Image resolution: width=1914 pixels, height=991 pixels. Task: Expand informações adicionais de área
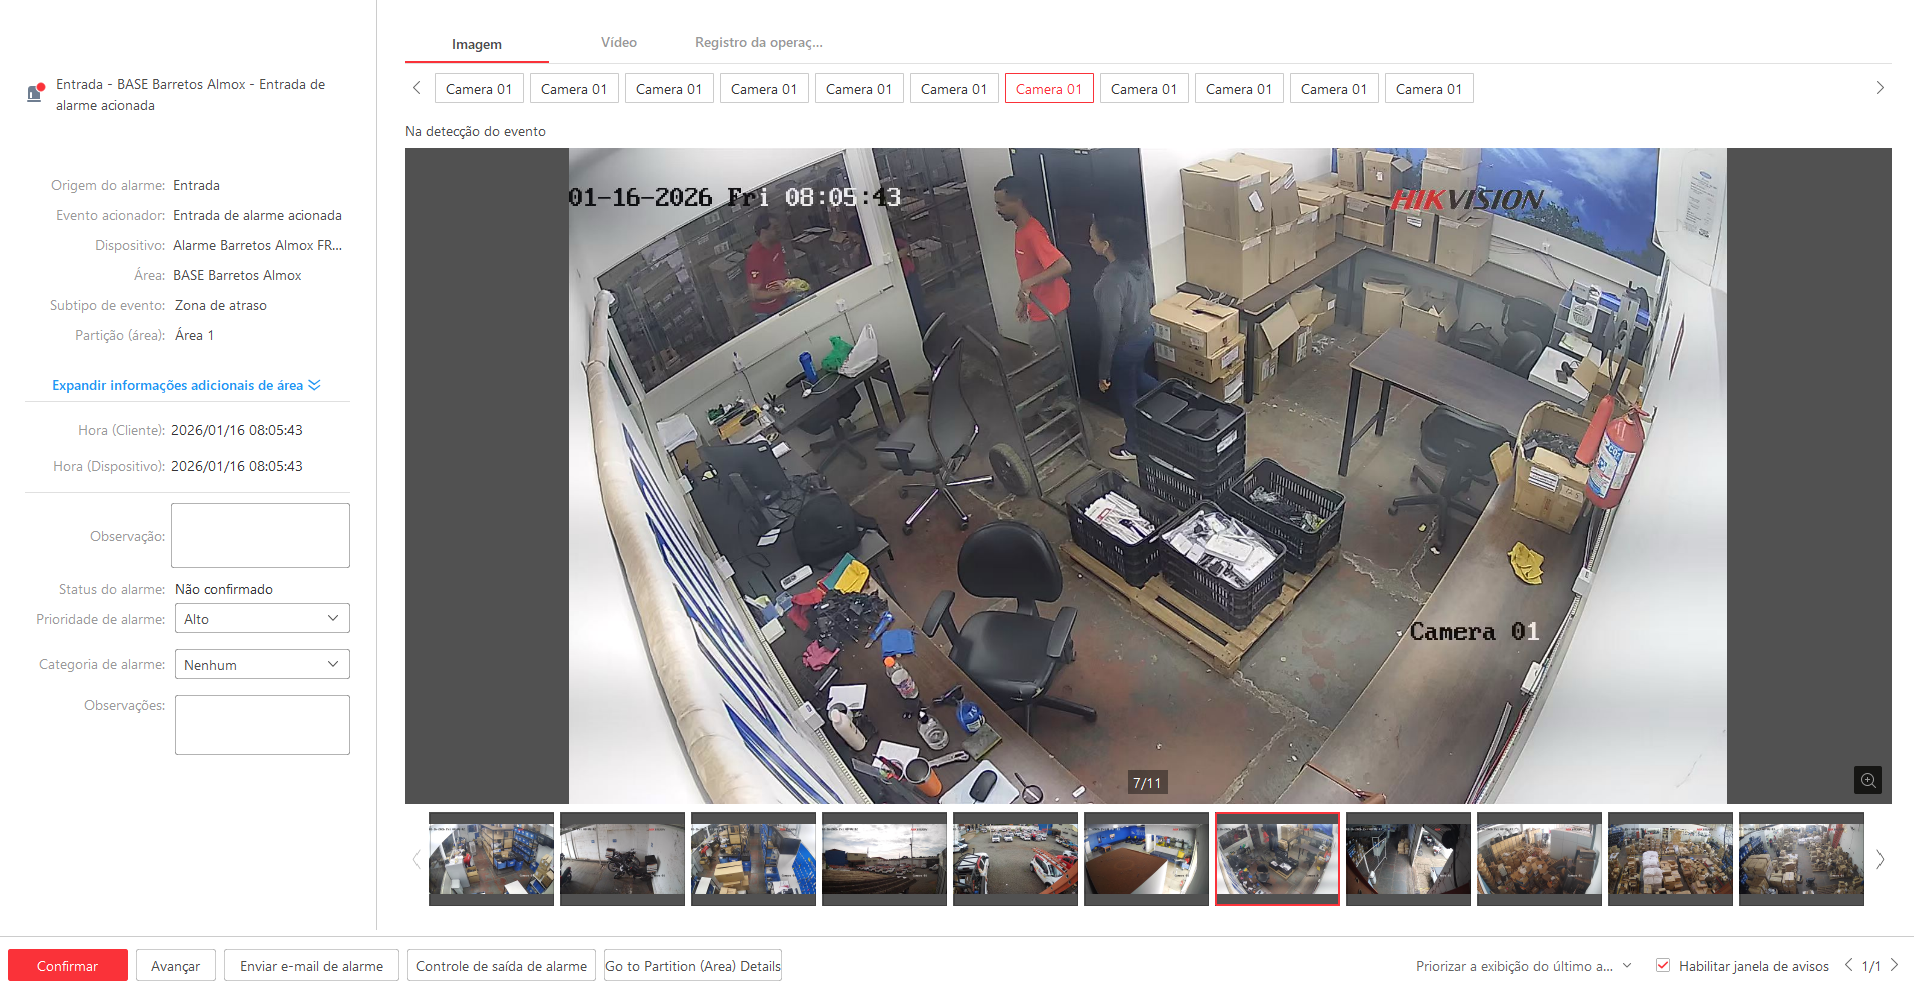[x=186, y=385]
